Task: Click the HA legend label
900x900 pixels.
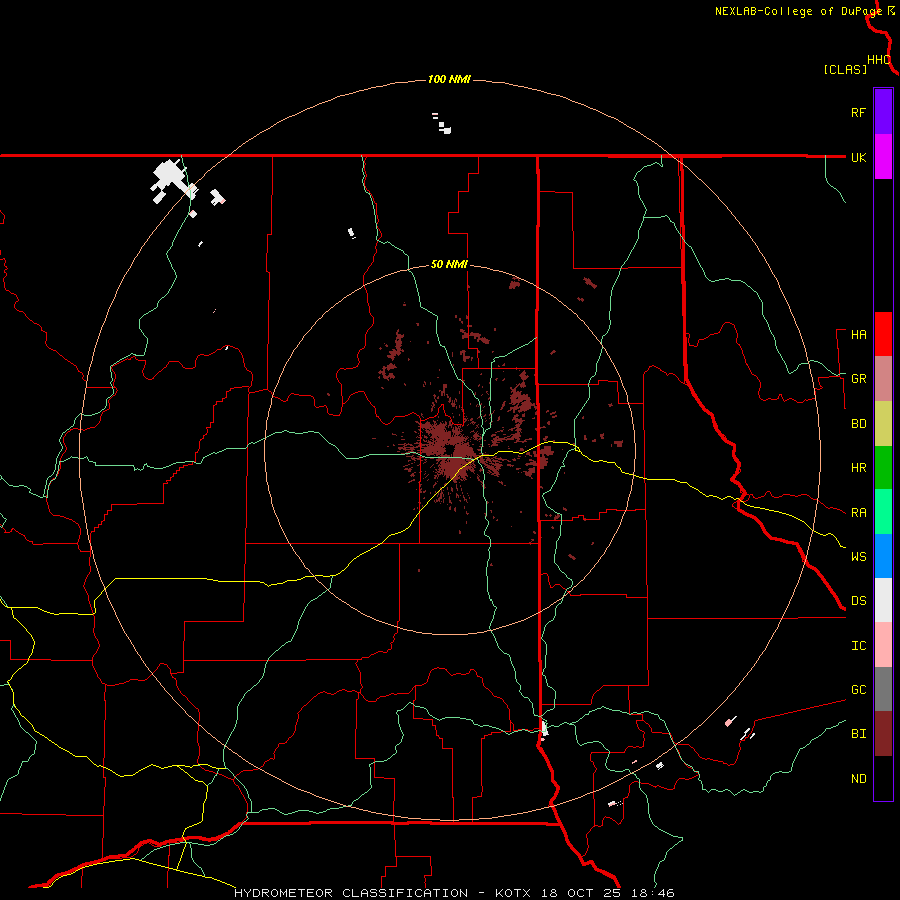Action: click(x=858, y=335)
